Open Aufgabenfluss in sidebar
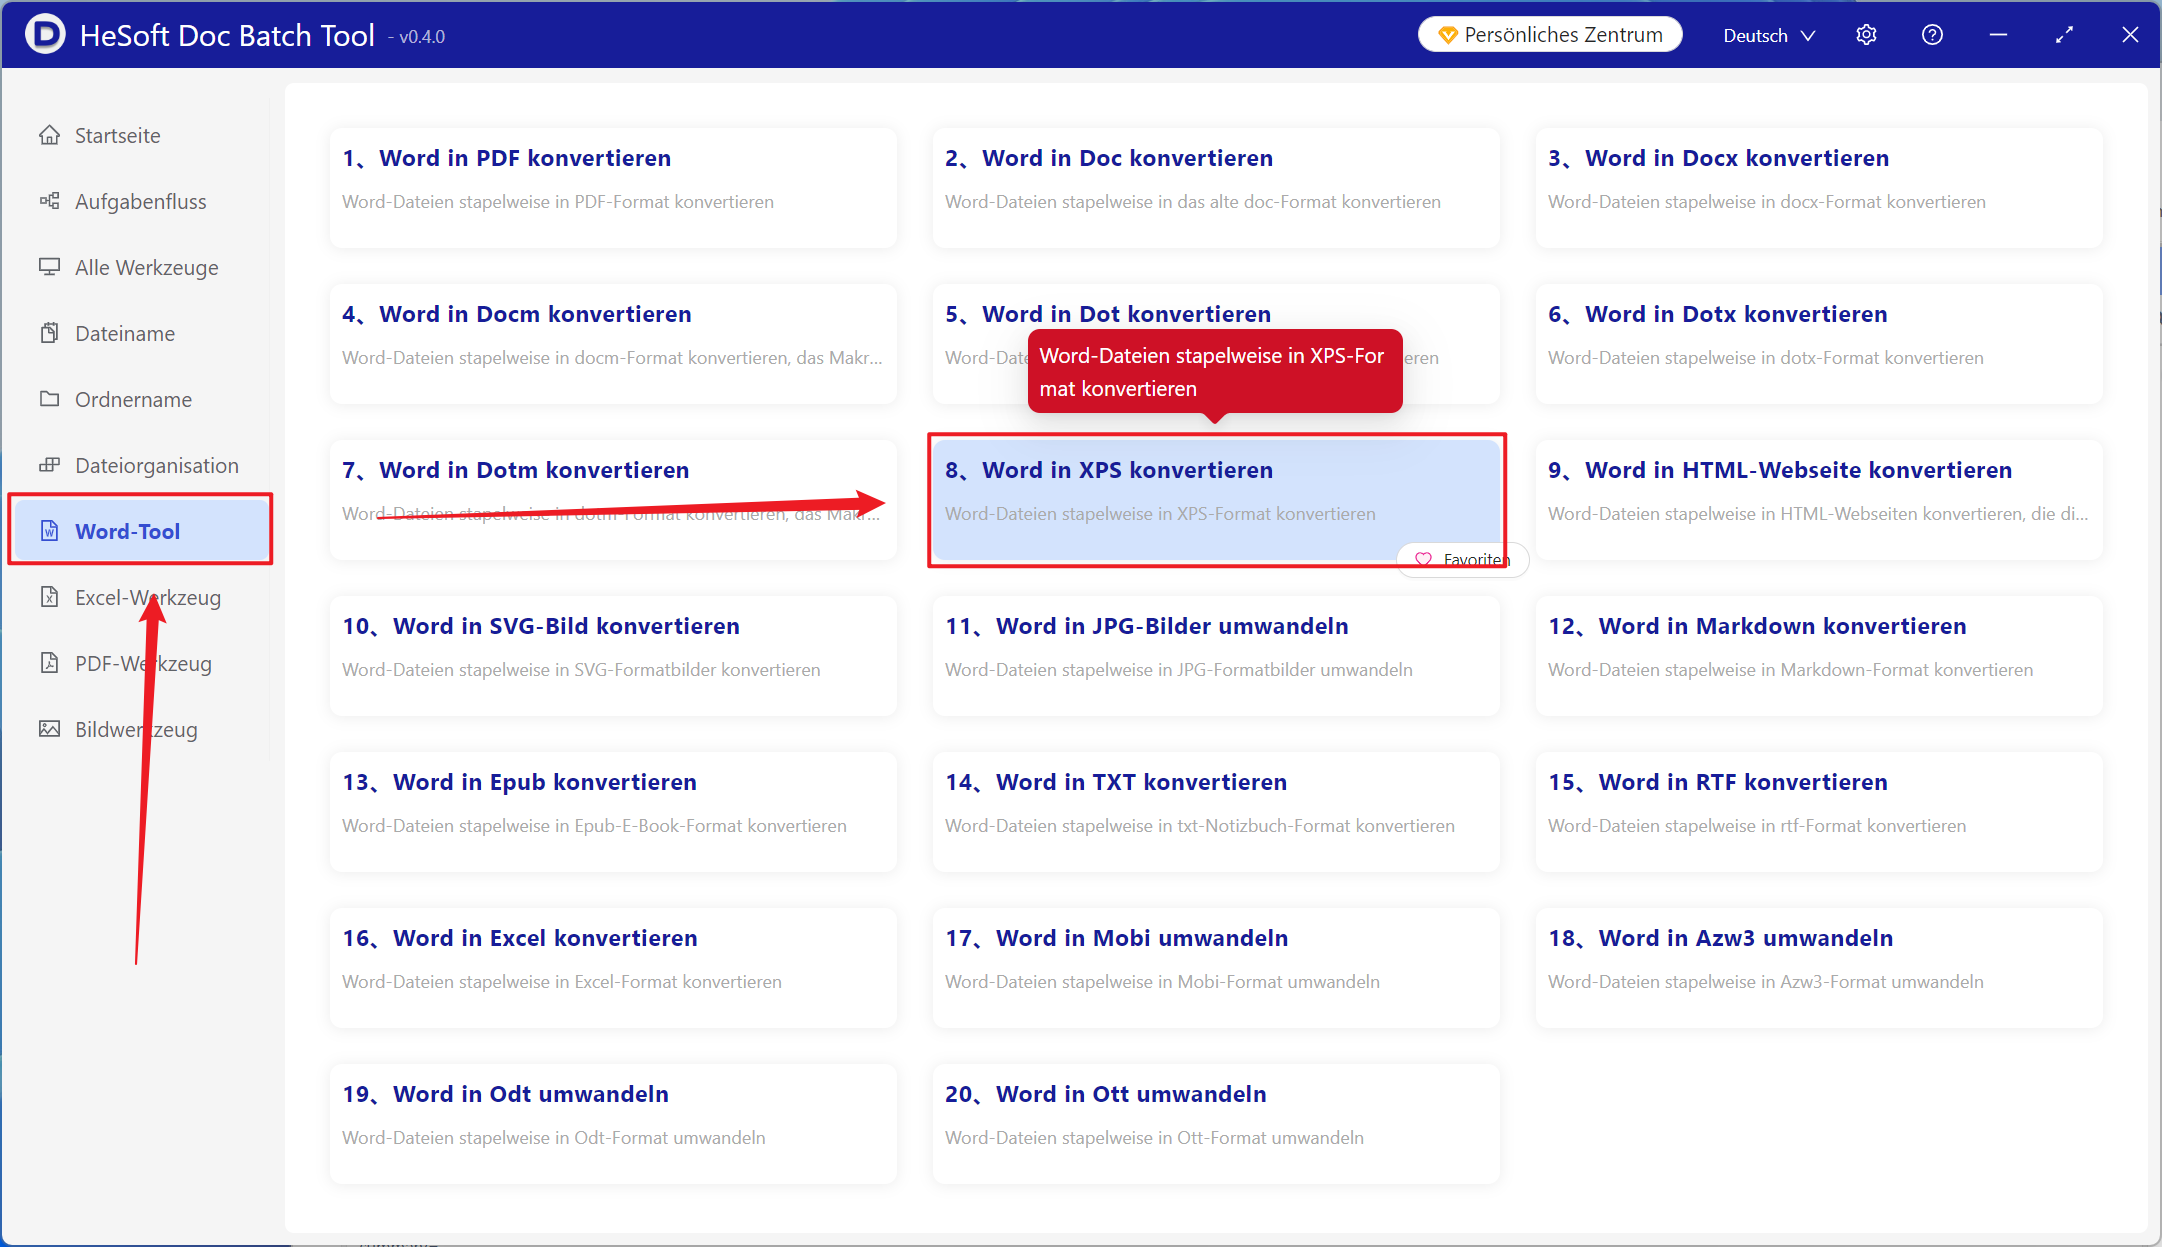 [x=140, y=201]
